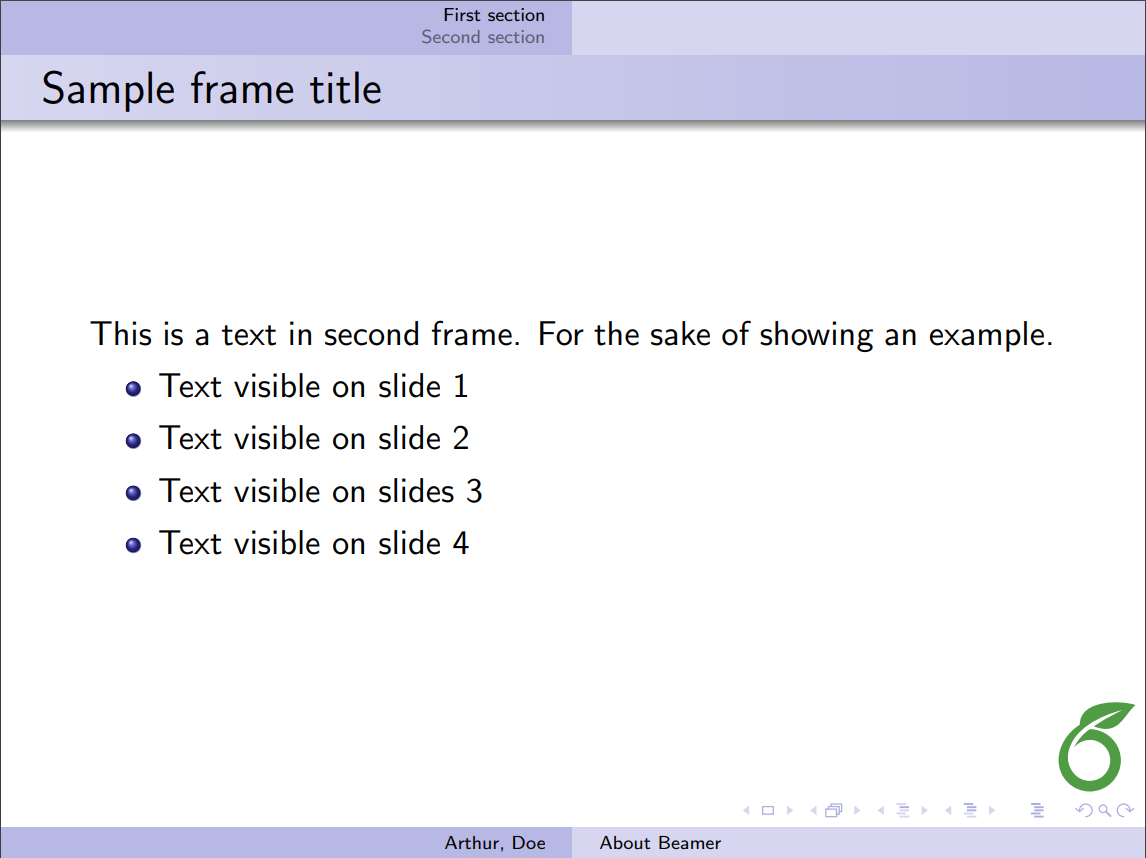The width and height of the screenshot is (1146, 858).
Task: Click the section navigation icon
Action: pos(969,810)
